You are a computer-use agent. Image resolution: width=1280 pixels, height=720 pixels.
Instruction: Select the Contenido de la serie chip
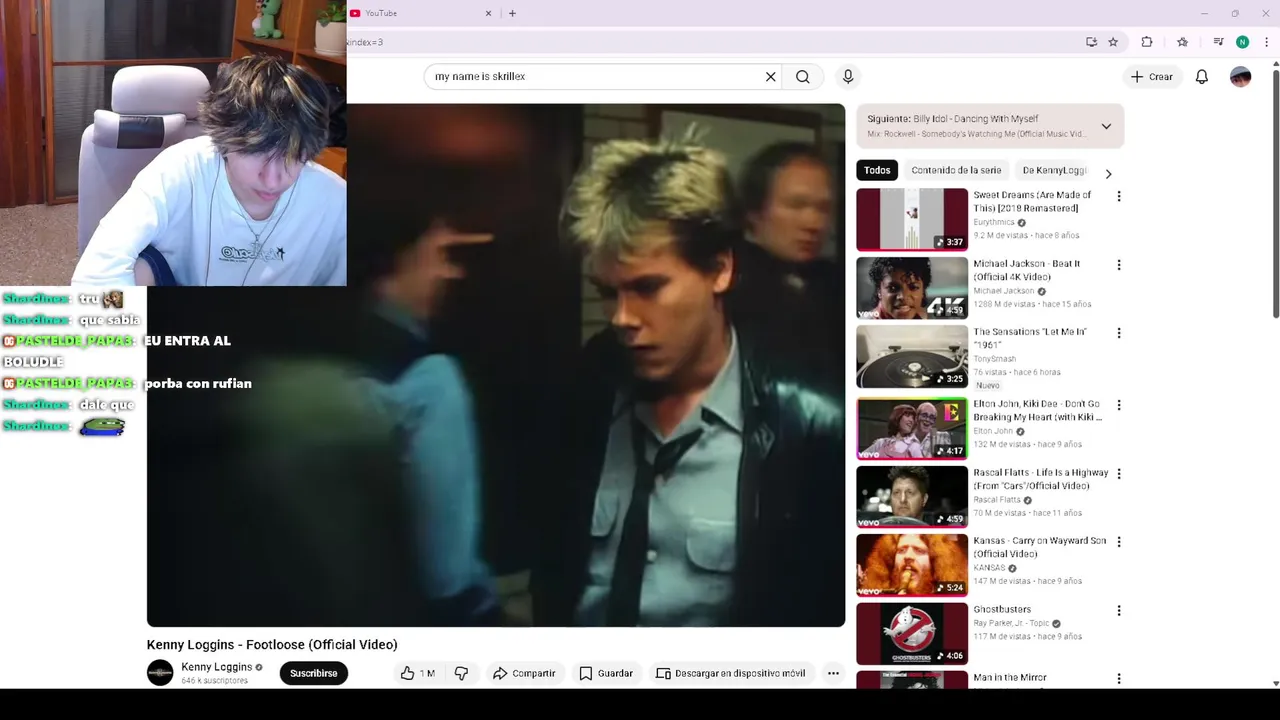tap(956, 171)
